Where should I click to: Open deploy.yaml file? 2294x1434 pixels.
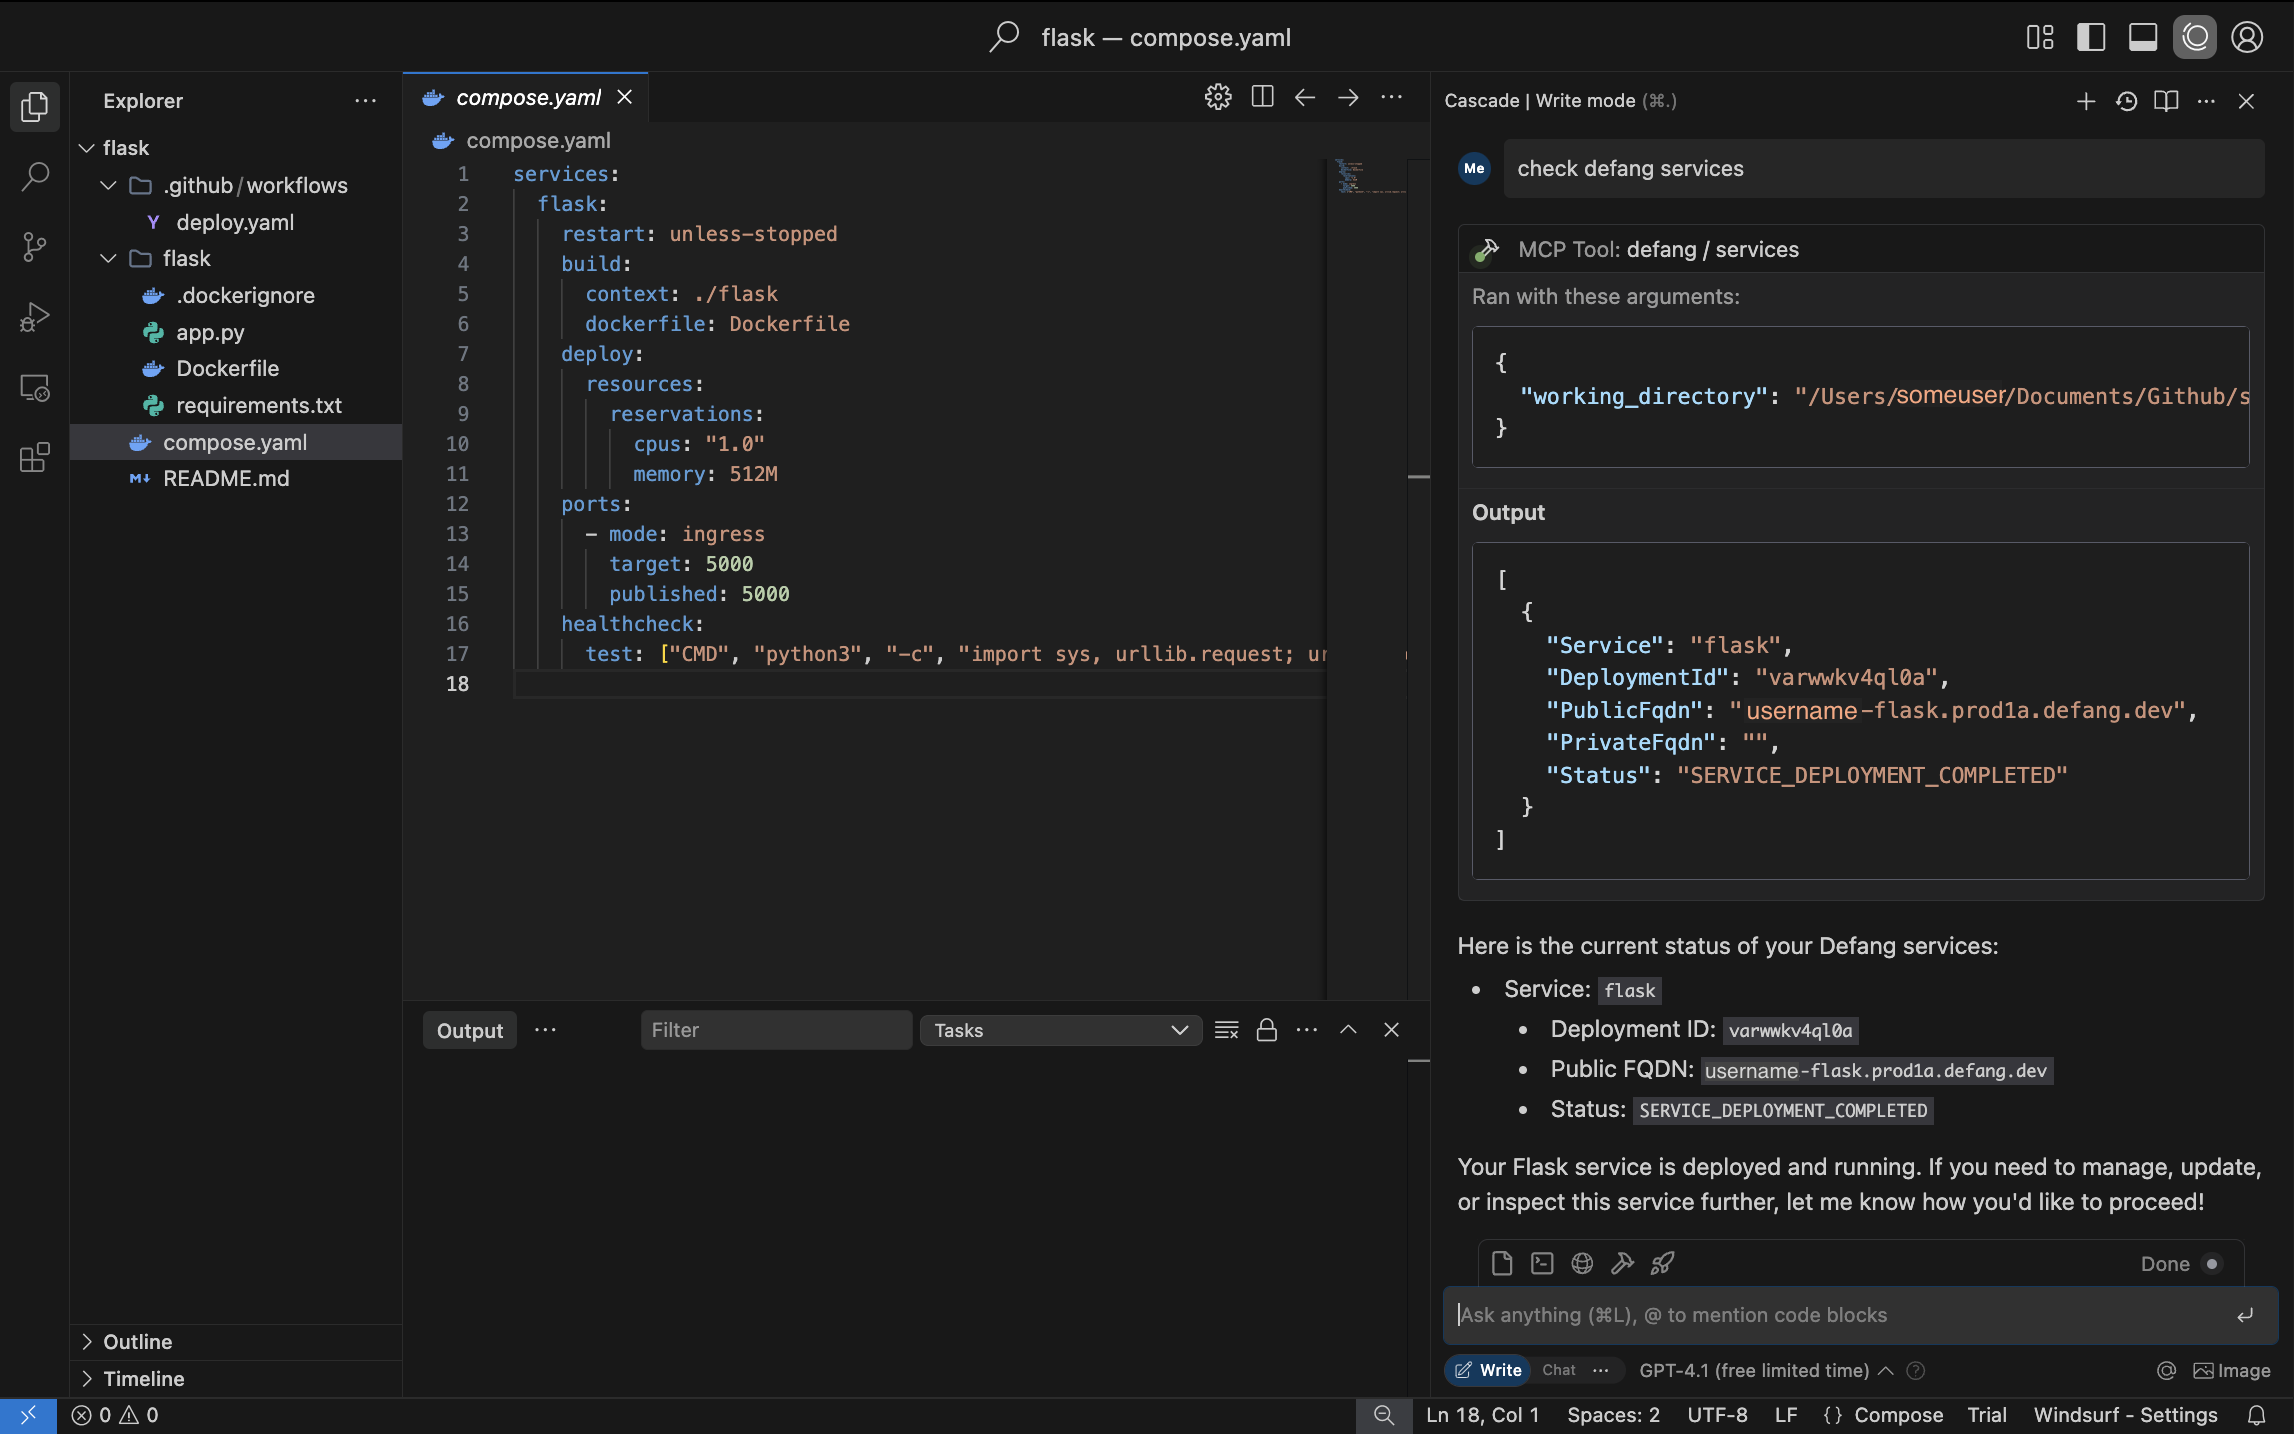[x=236, y=222]
